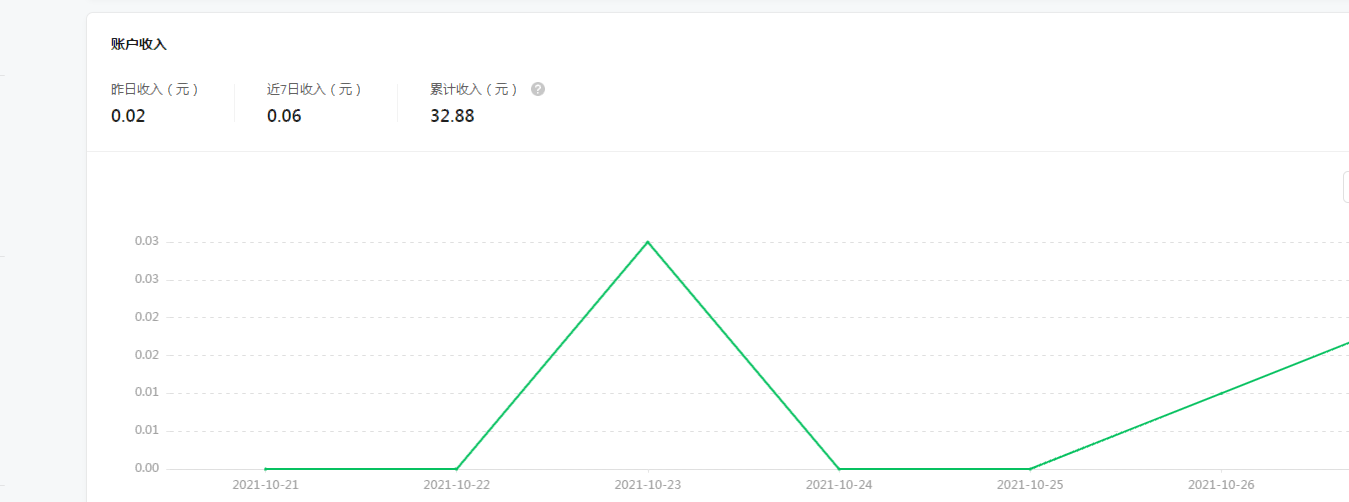Select the 0.06 seven-day income value
Viewport: 1349px width, 502px height.
(284, 116)
